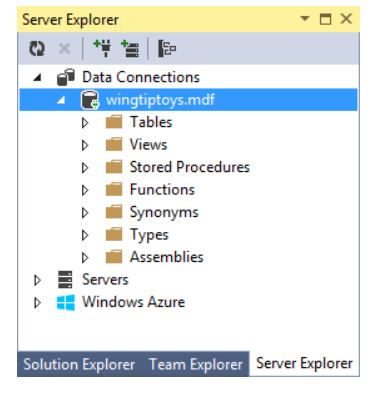This screenshot has height=397, width=390.
Task: Click the SharePoint connections tree icon
Action: pyautogui.click(x=167, y=49)
